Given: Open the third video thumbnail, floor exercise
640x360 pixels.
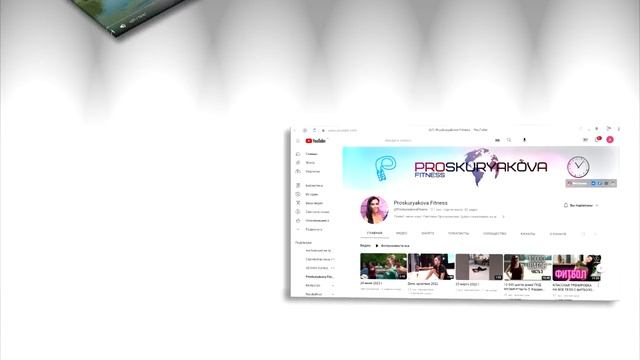Looking at the screenshot, I should tap(479, 267).
